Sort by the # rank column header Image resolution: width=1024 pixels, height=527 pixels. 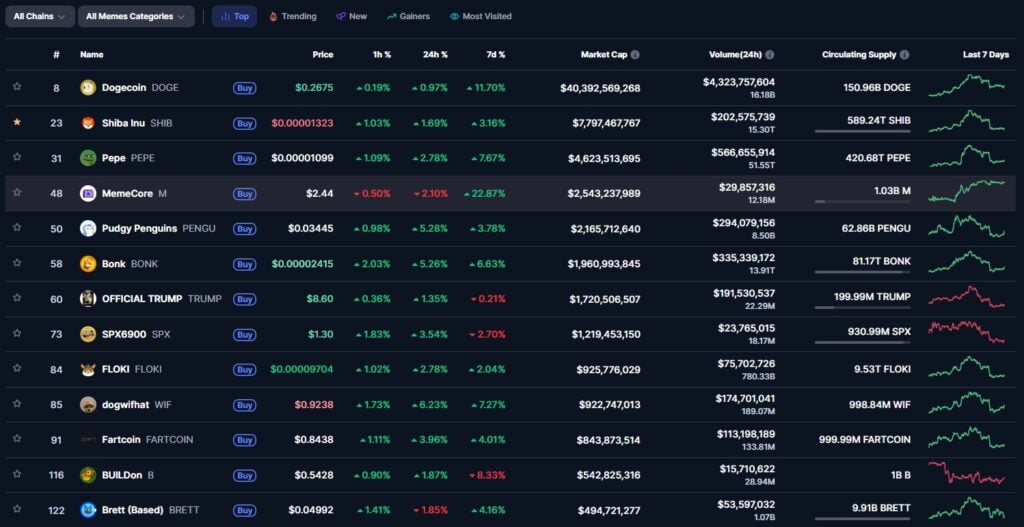point(57,55)
